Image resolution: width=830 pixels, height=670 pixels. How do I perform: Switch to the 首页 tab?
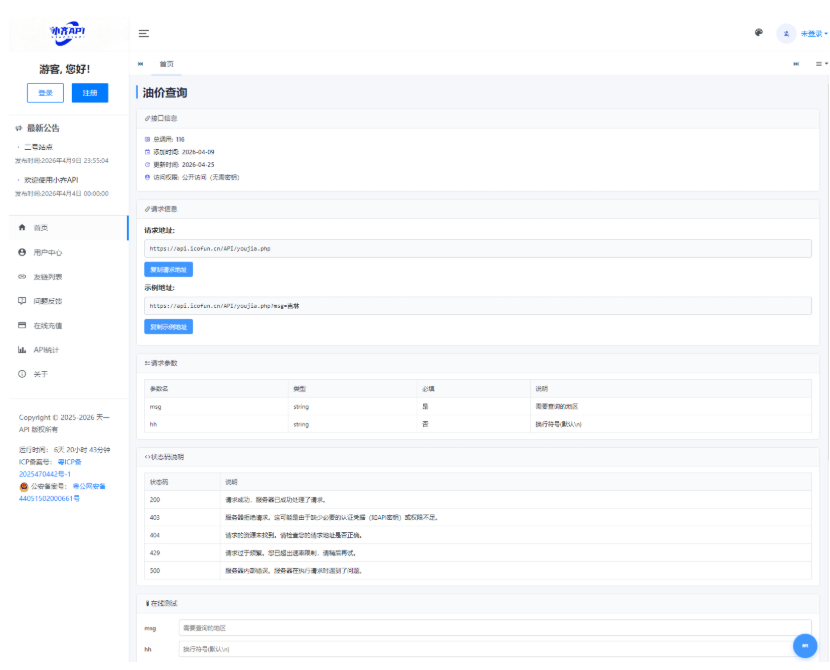(x=166, y=65)
